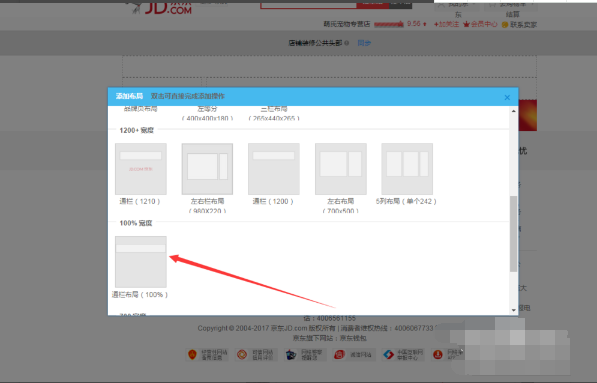
Task: Click the 左等分 label at the top
Action: click(x=207, y=109)
